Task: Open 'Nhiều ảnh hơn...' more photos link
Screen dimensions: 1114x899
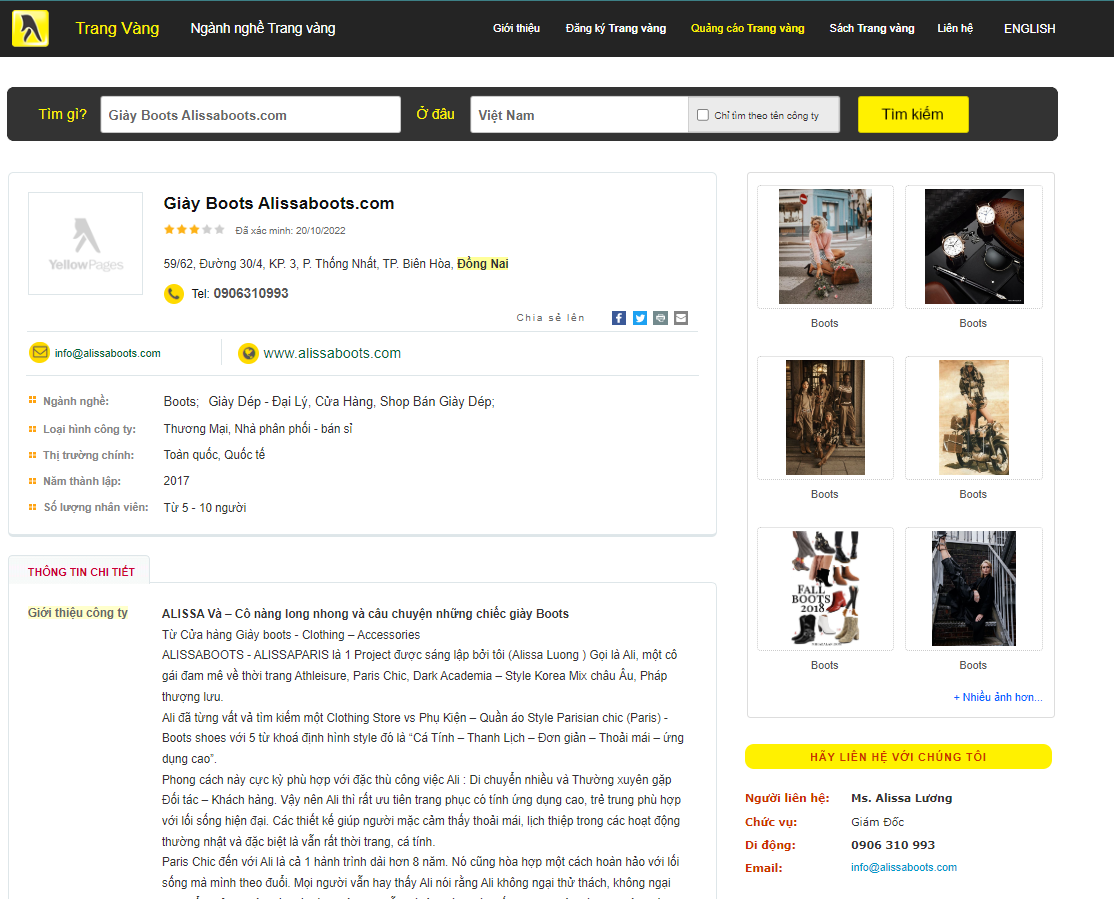Action: [998, 697]
